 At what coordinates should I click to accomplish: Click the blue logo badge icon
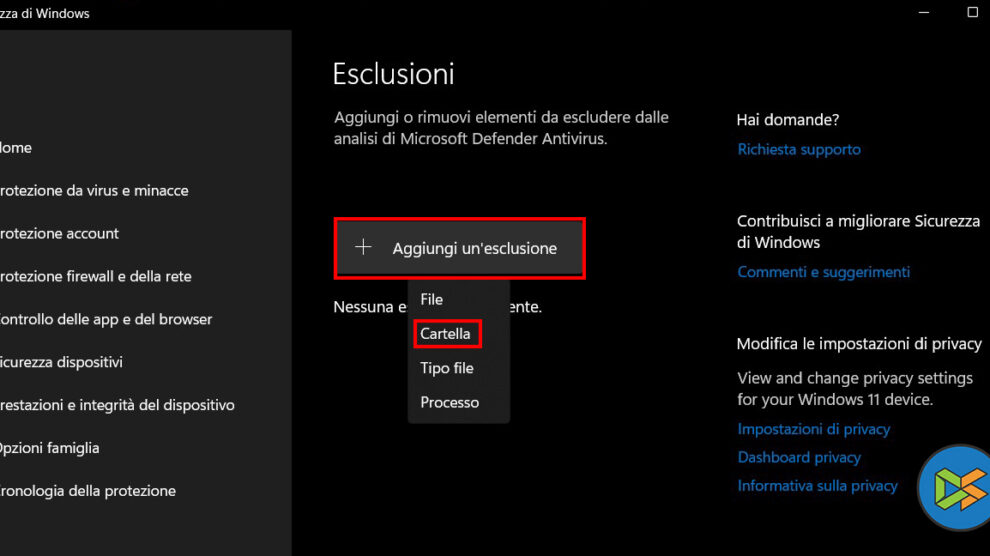pos(953,488)
